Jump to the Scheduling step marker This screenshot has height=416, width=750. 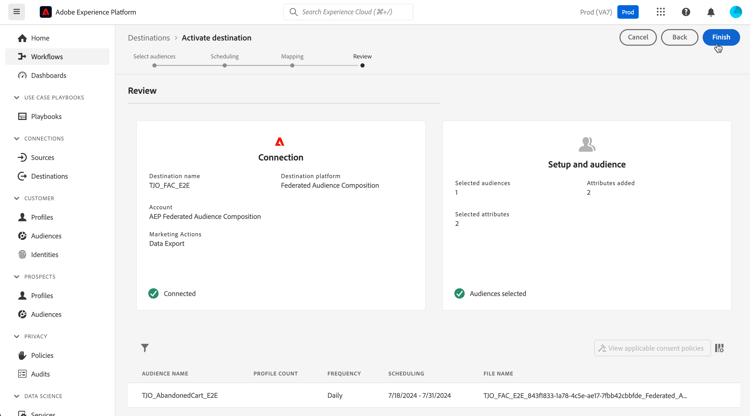click(x=224, y=66)
